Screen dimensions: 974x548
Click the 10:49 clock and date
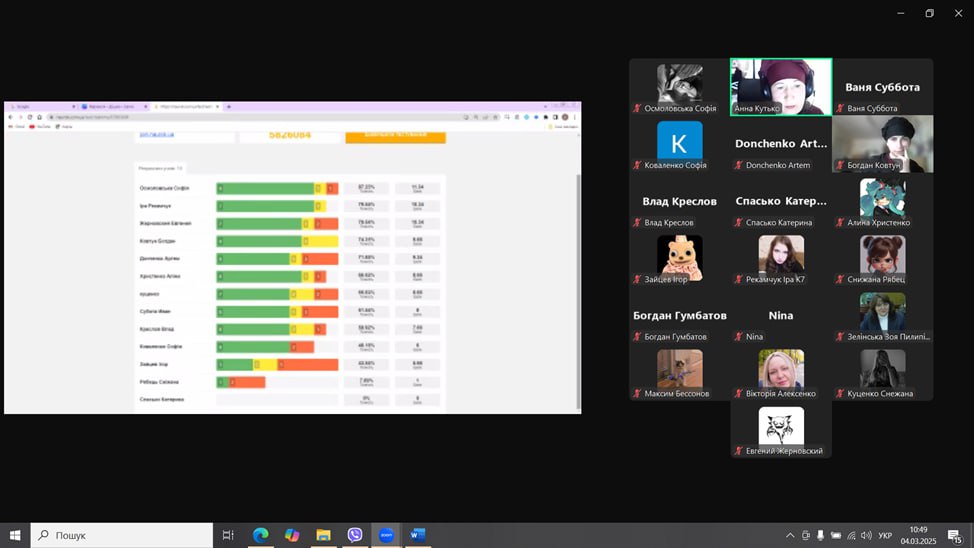tap(918, 535)
